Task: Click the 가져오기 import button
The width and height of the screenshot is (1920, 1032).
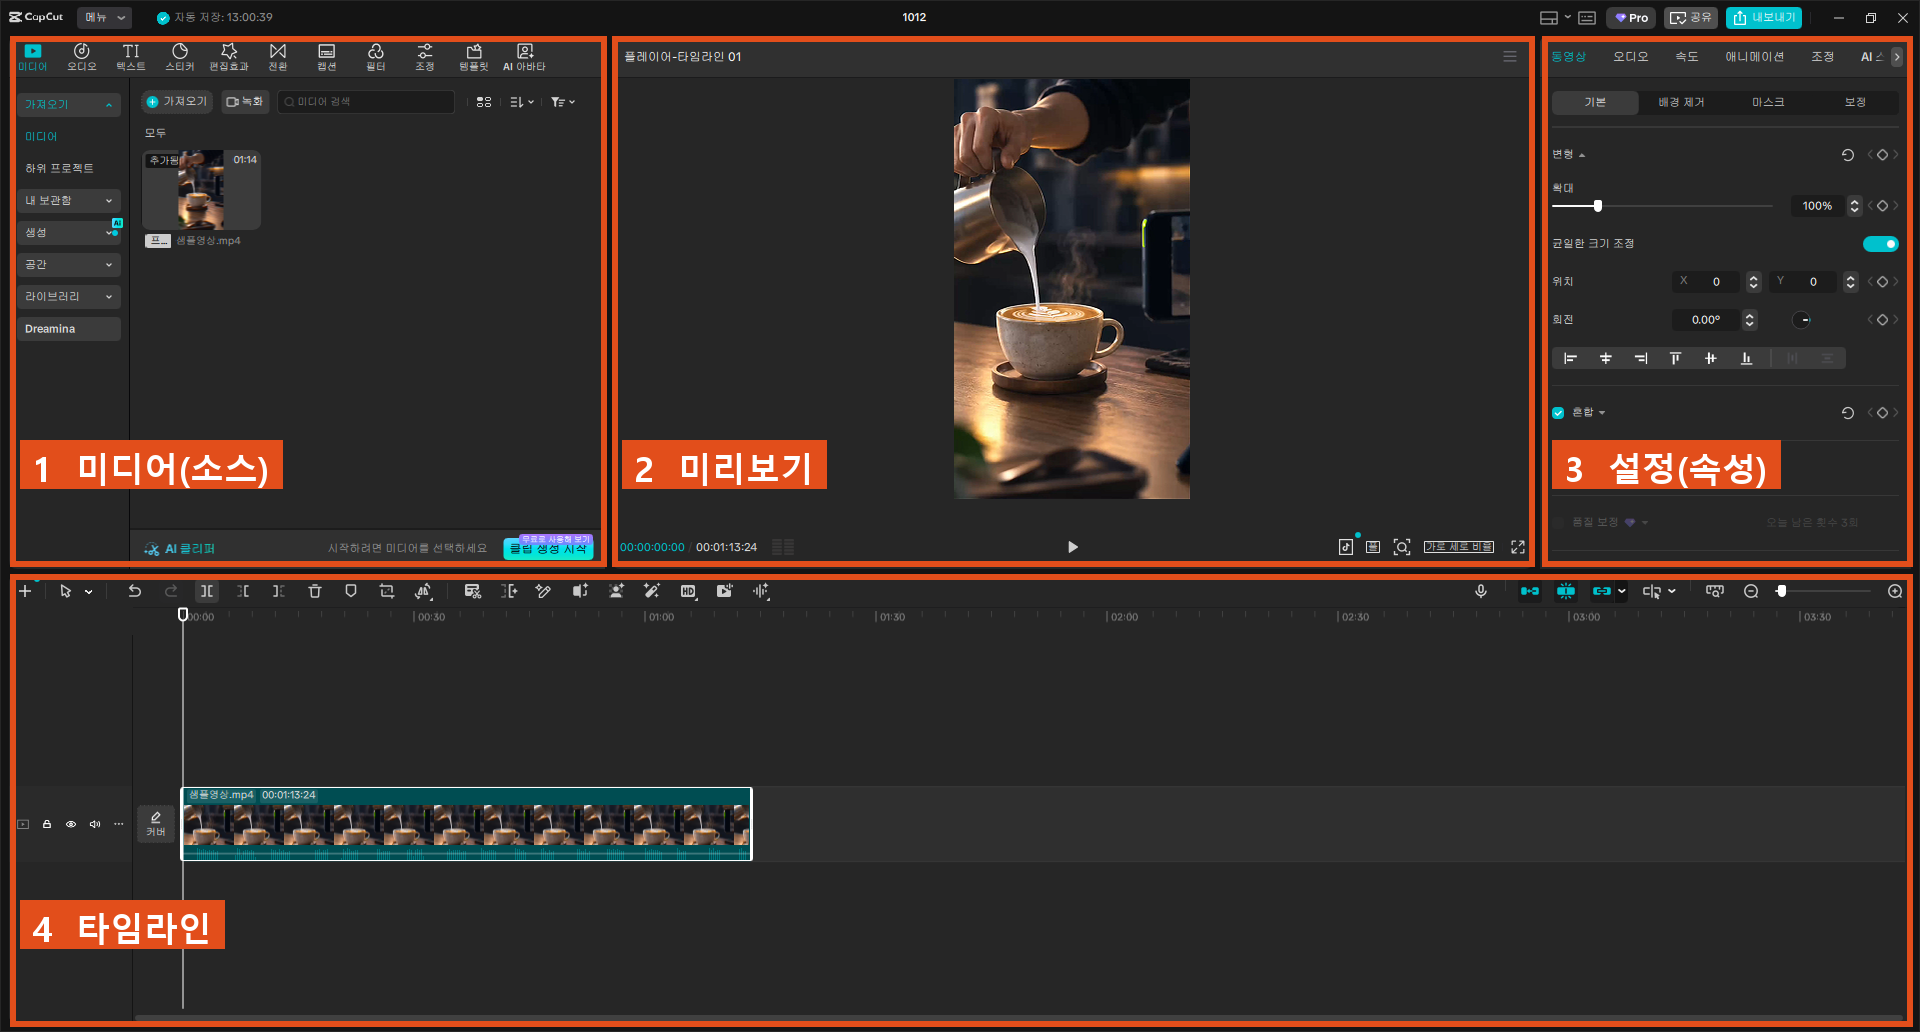Action: click(177, 102)
